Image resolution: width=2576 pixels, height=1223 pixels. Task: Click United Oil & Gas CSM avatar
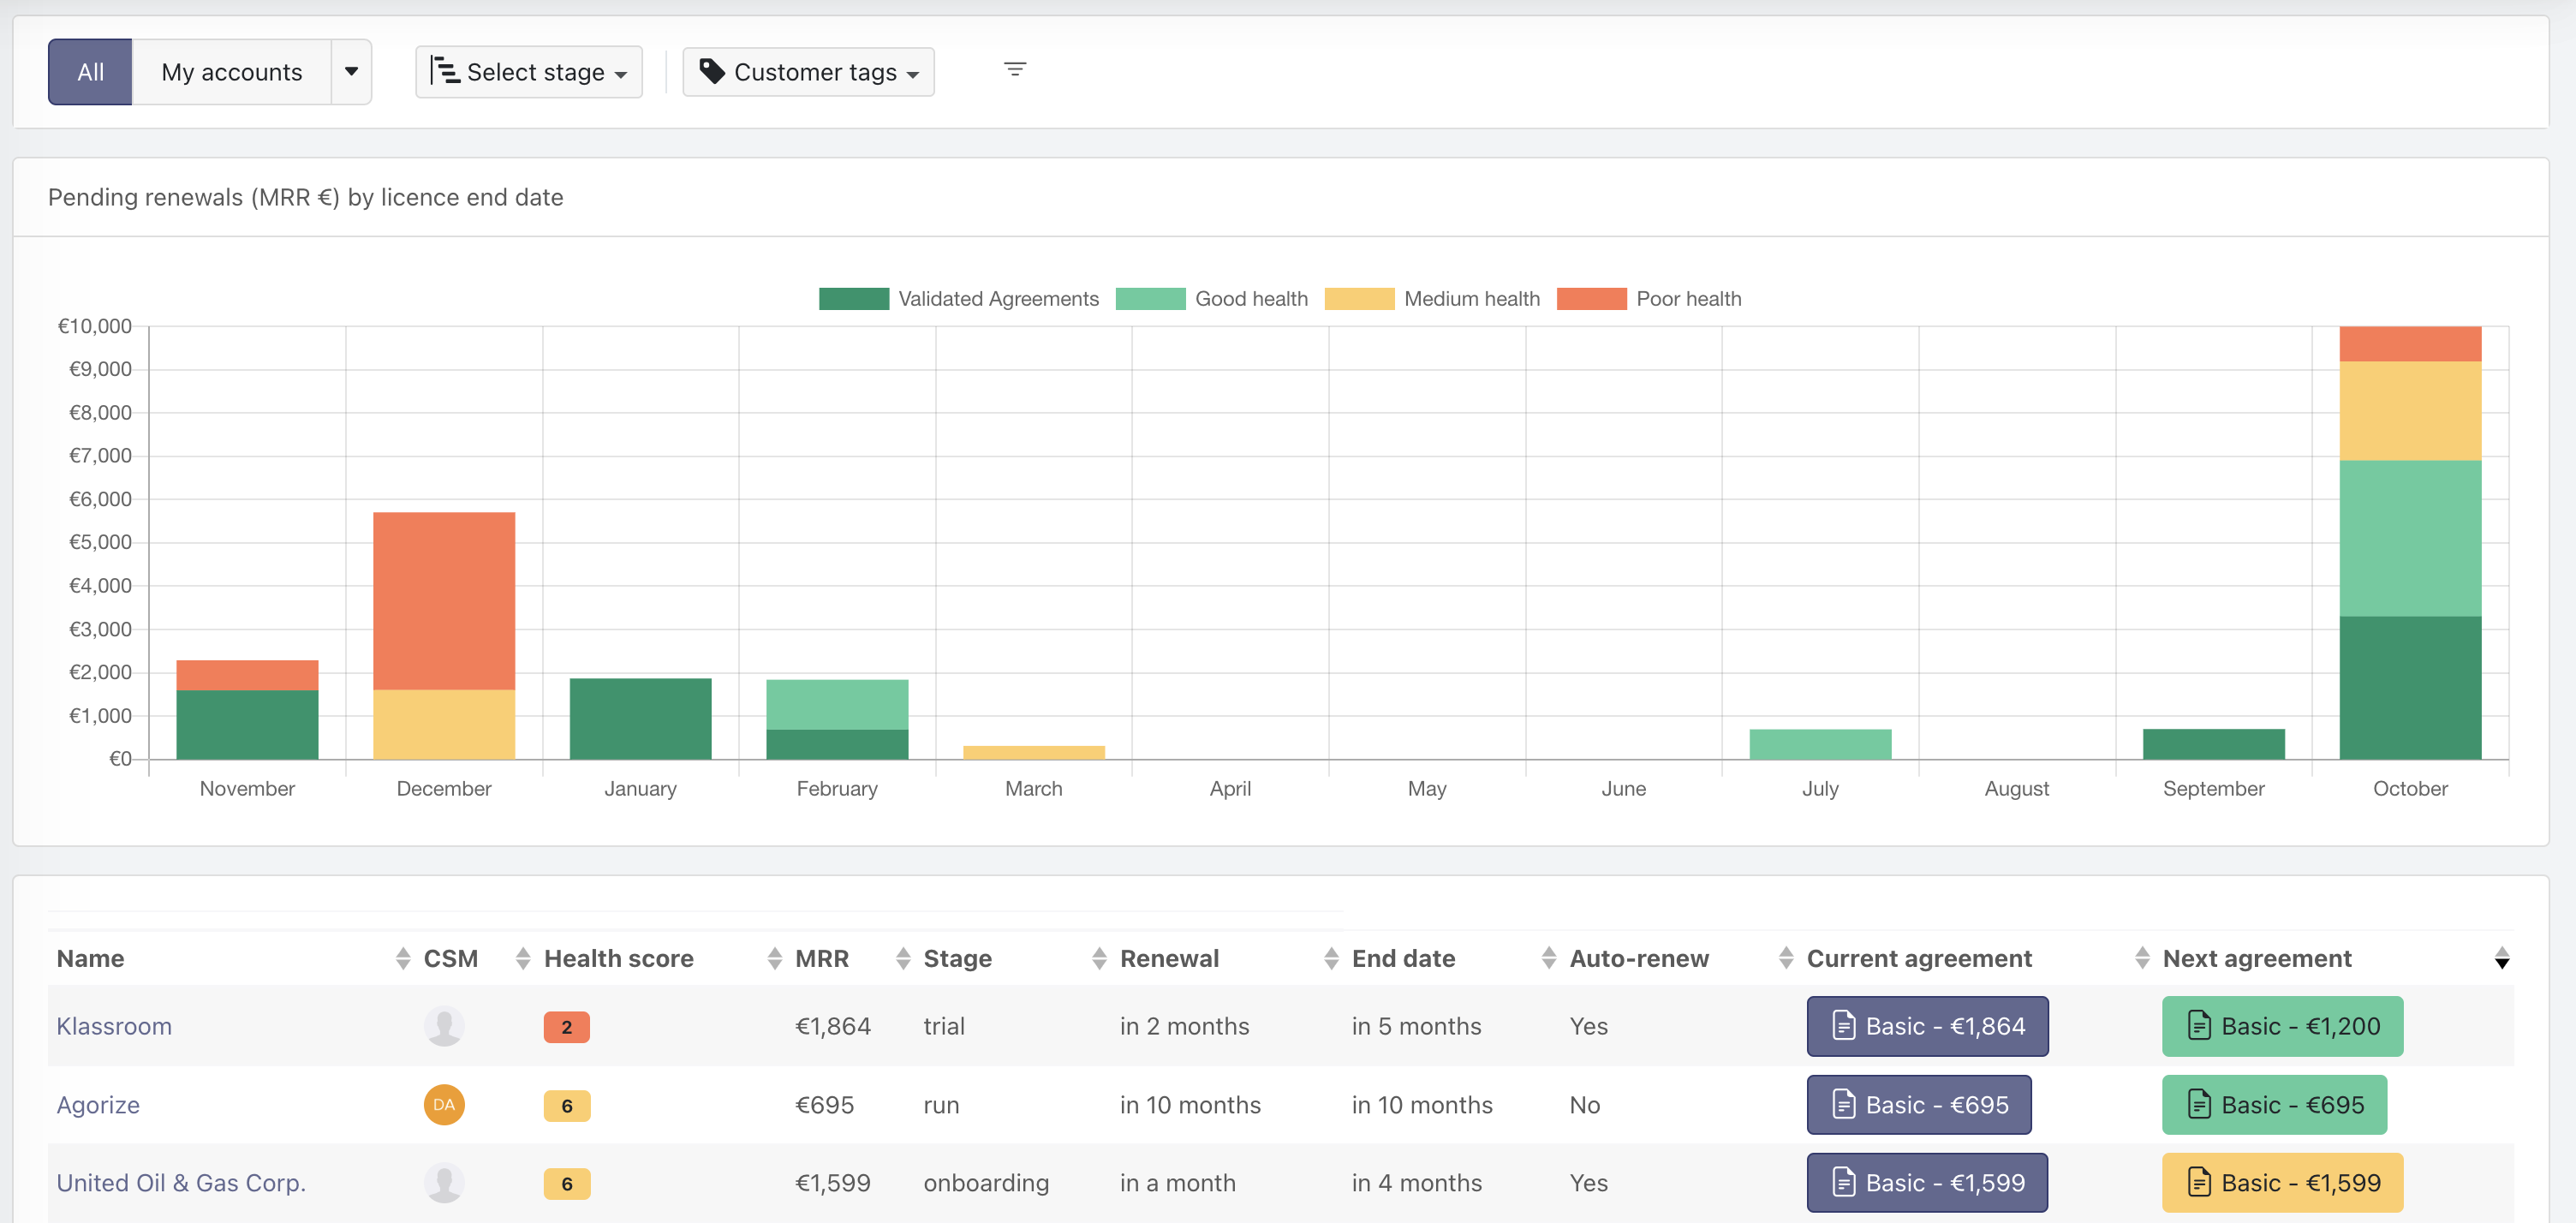click(x=444, y=1183)
